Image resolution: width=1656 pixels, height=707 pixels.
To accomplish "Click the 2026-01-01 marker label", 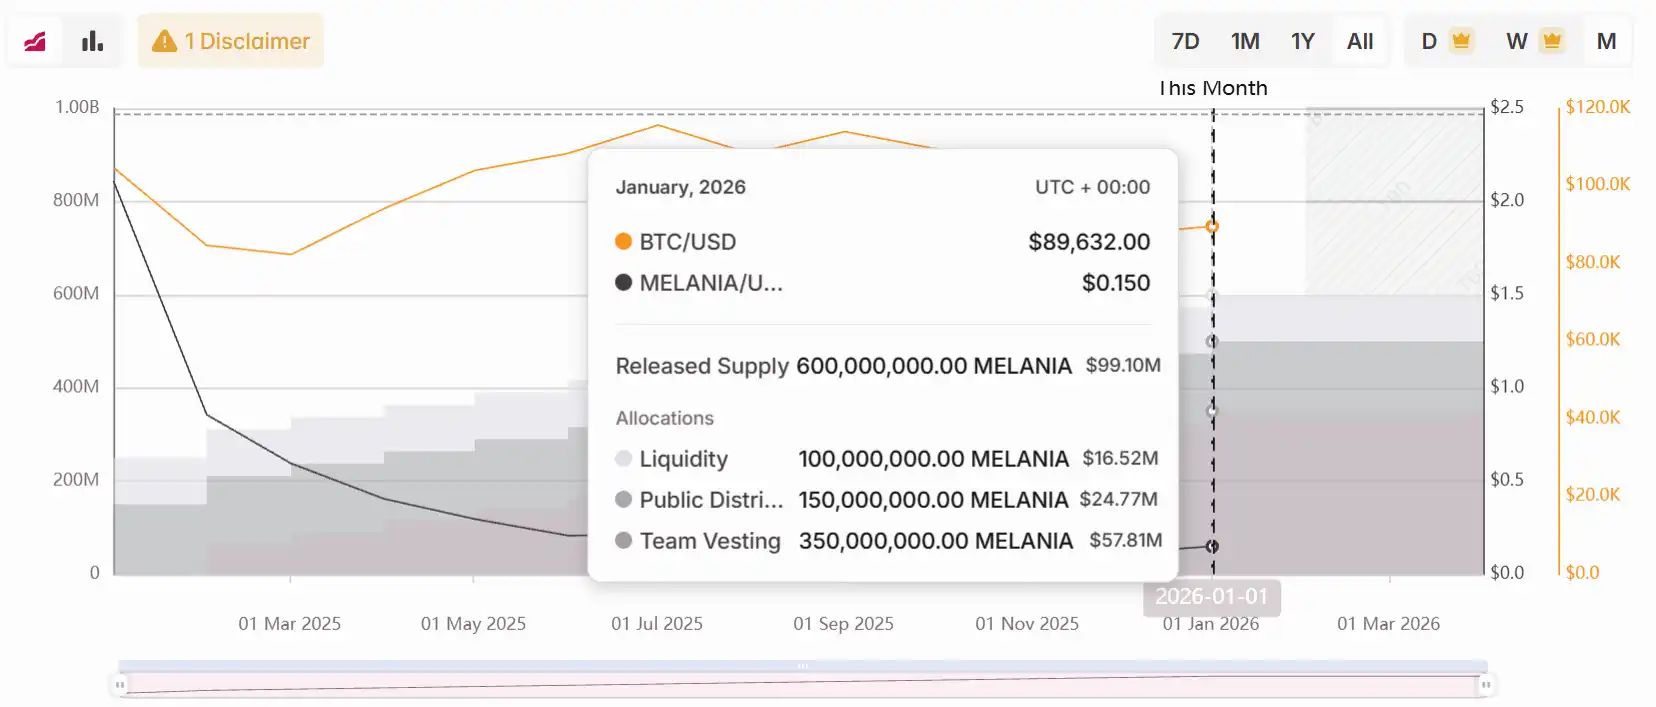I will (x=1212, y=597).
